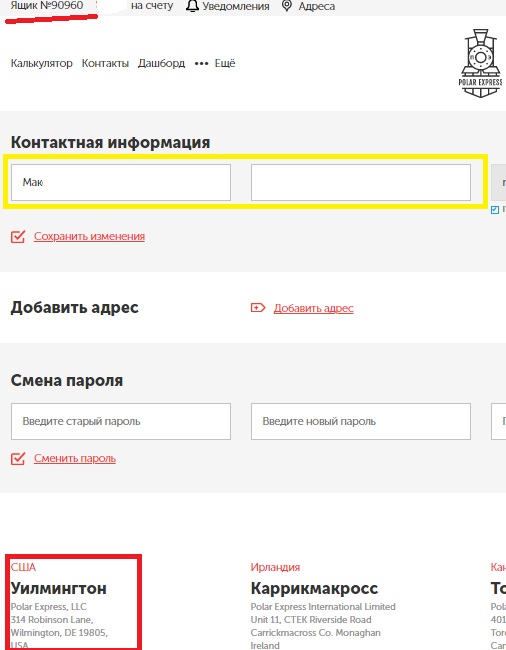506x650 pixels.
Task: Click the location pin icon near Адреса
Action: coord(286,6)
